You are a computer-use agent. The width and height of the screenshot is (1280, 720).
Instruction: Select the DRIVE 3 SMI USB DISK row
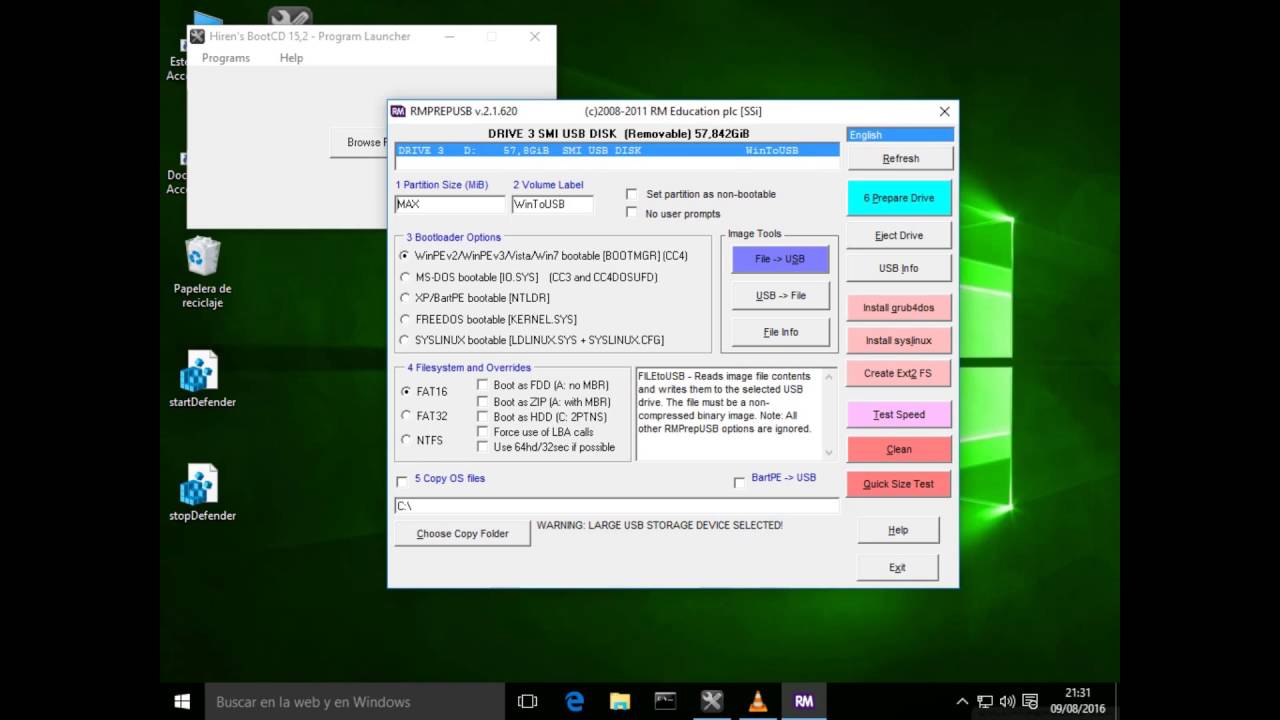click(617, 151)
